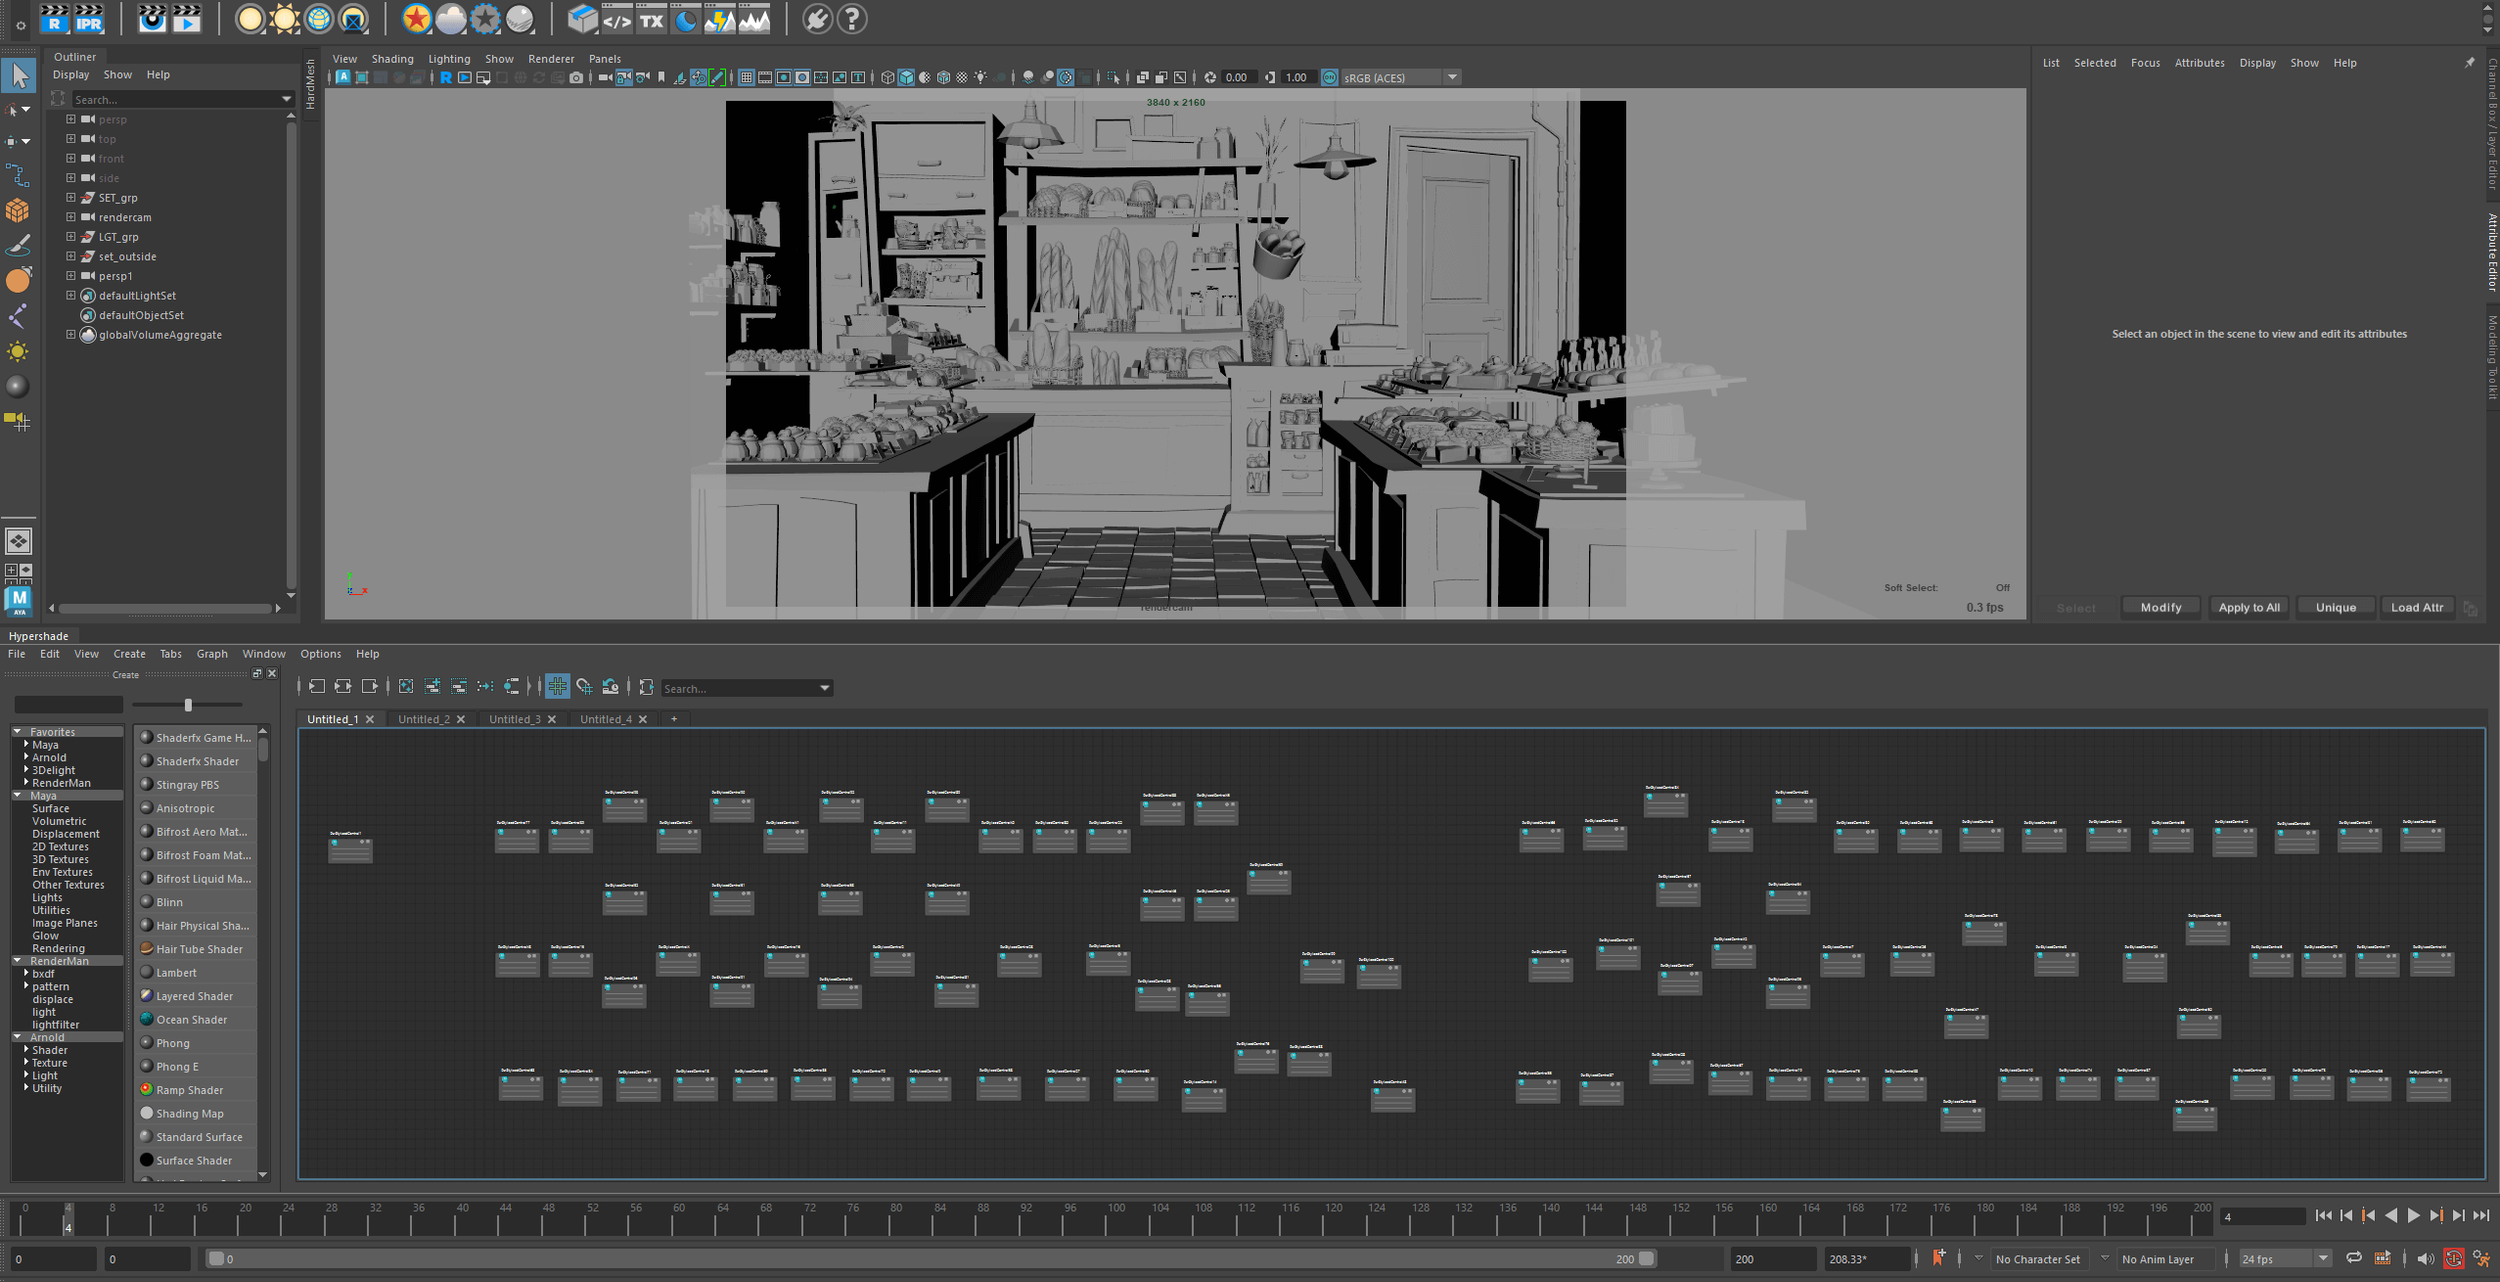Viewport: 2500px width, 1282px height.
Task: Click the viewport snapshot camera icon
Action: [576, 78]
